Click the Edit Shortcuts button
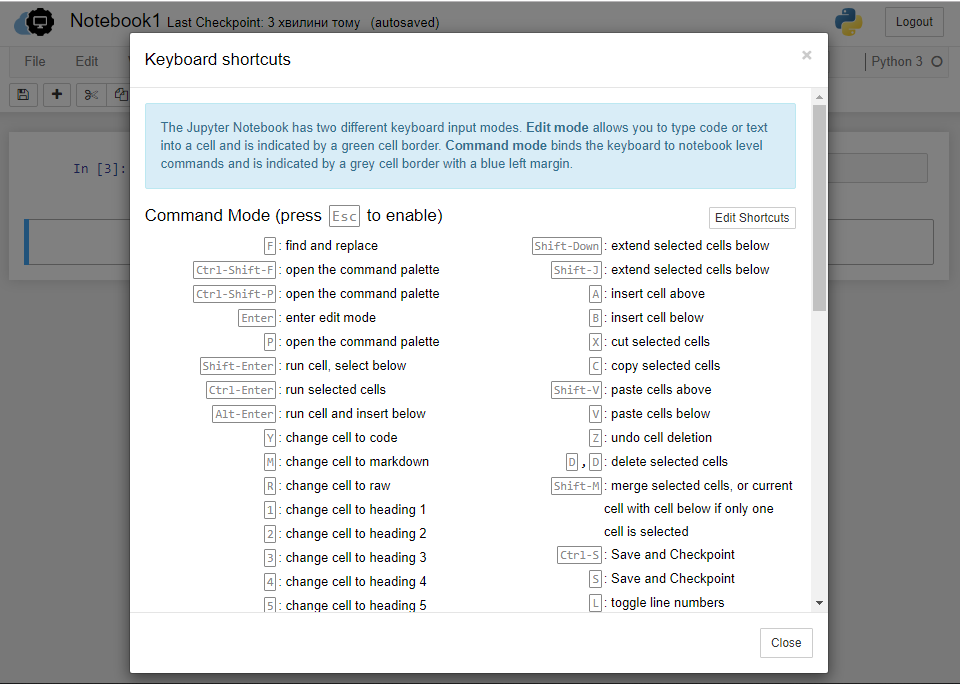The height and width of the screenshot is (684, 960). point(752,218)
